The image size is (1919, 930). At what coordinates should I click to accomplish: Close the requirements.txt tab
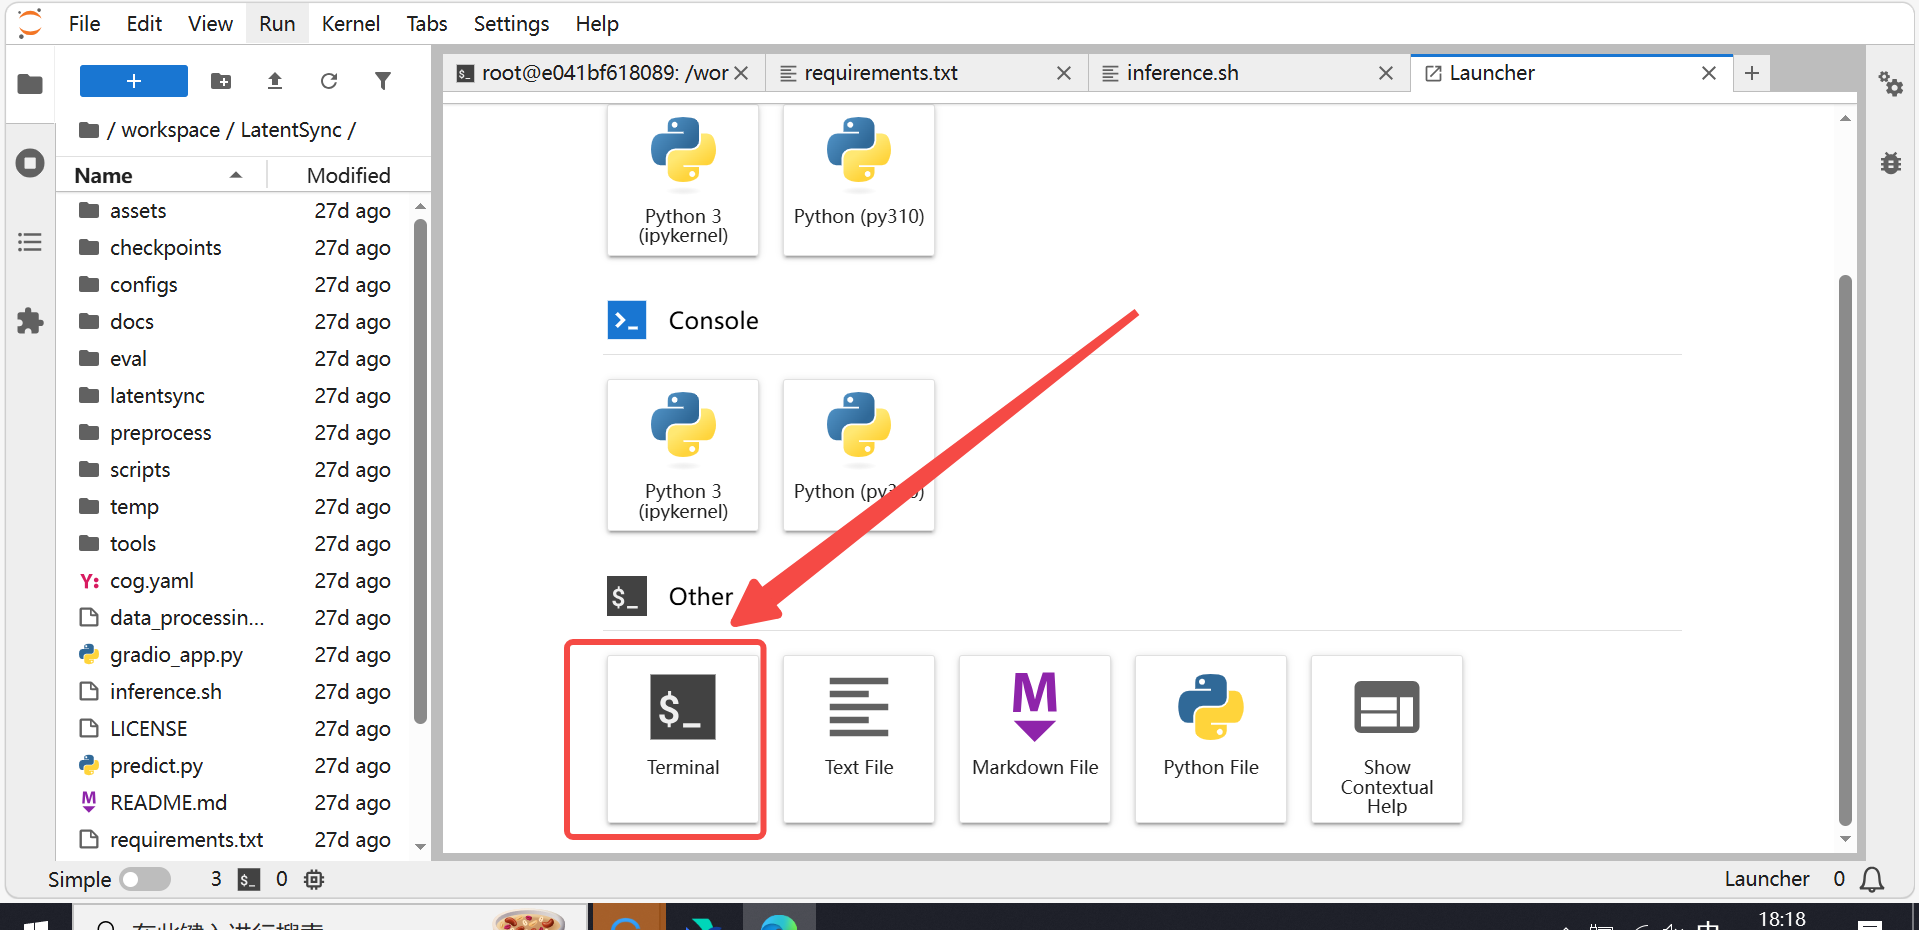pyautogui.click(x=1064, y=73)
